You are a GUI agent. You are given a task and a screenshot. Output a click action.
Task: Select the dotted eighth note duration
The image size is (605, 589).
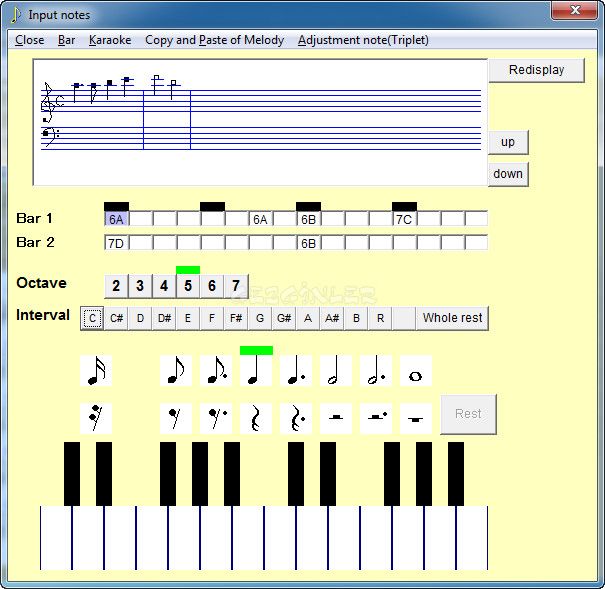tap(216, 370)
